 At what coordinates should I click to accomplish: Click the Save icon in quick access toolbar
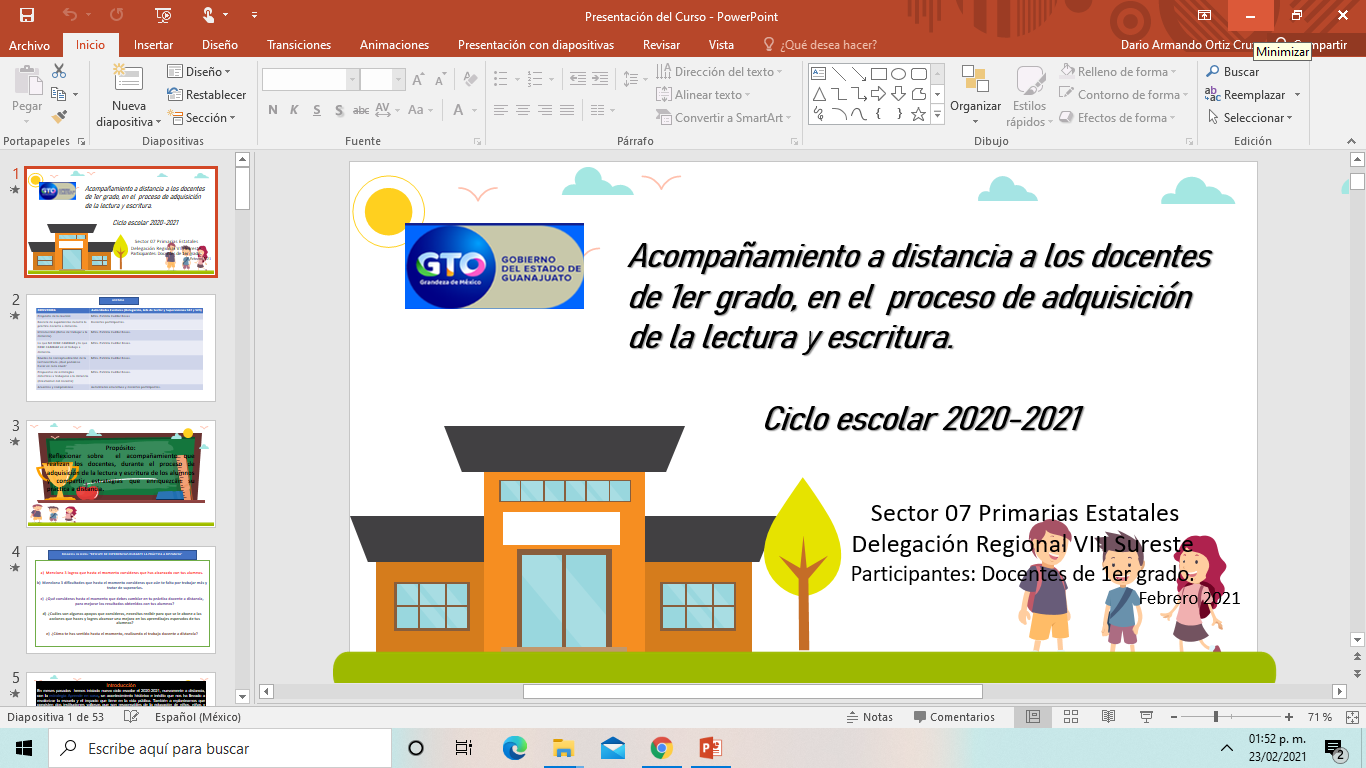[26, 16]
